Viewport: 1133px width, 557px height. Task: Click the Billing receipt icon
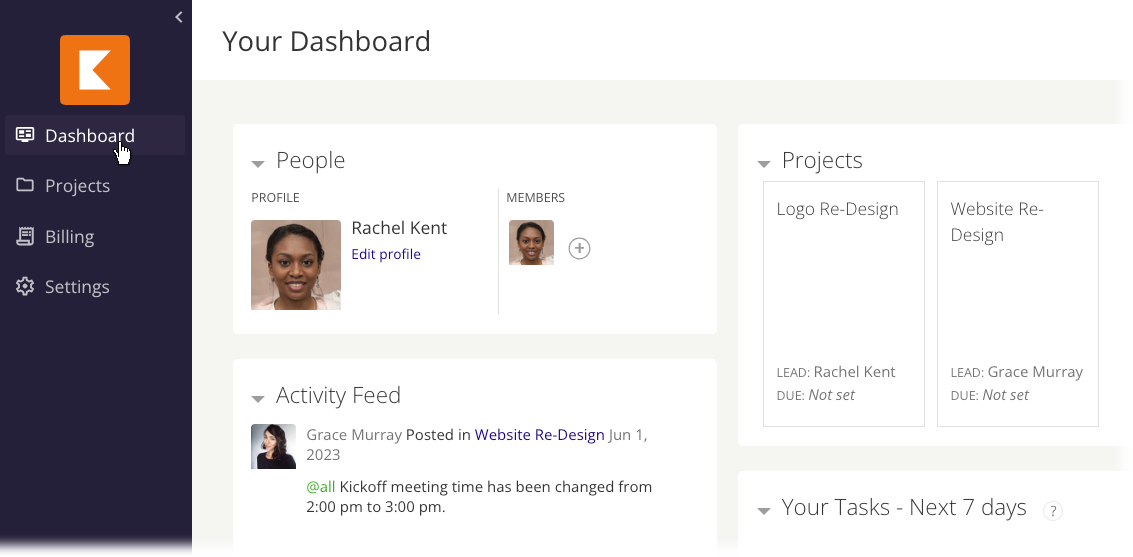click(x=25, y=236)
